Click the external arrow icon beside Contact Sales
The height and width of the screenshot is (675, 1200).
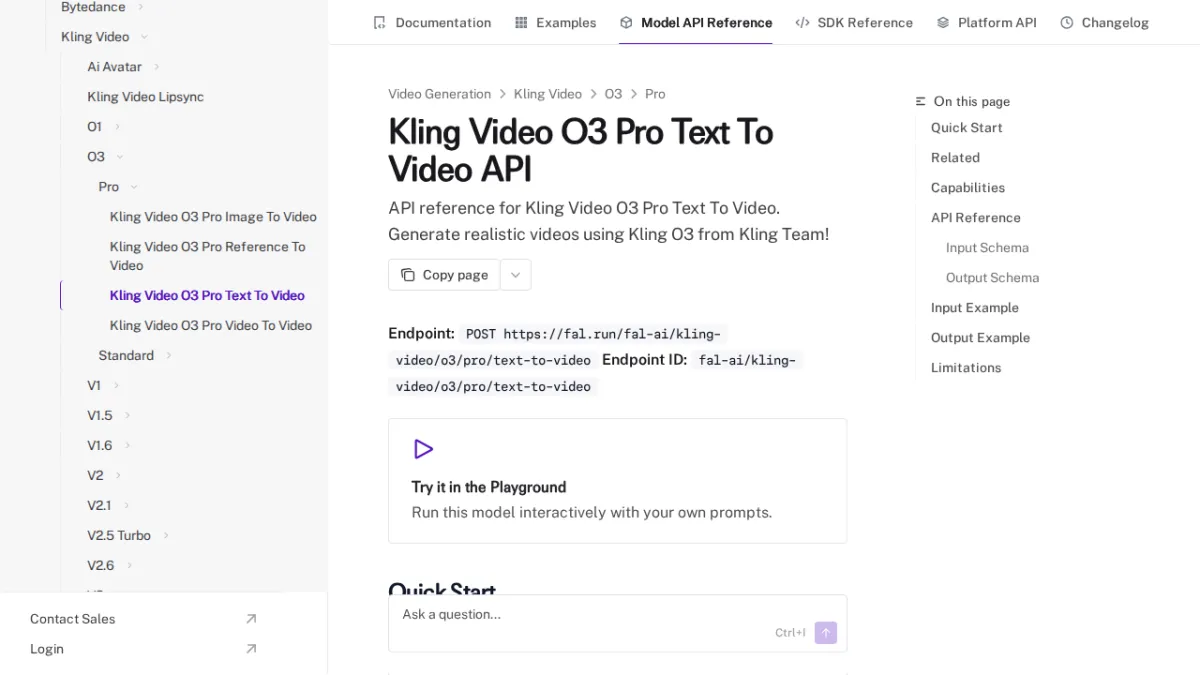[251, 619]
